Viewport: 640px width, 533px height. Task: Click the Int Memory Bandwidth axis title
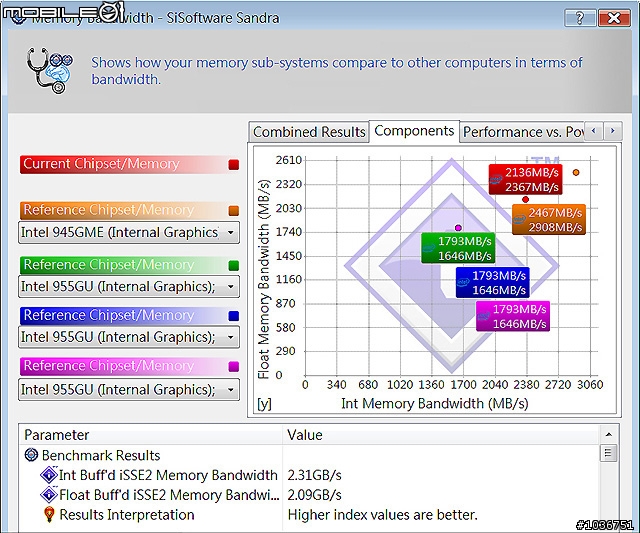point(435,403)
